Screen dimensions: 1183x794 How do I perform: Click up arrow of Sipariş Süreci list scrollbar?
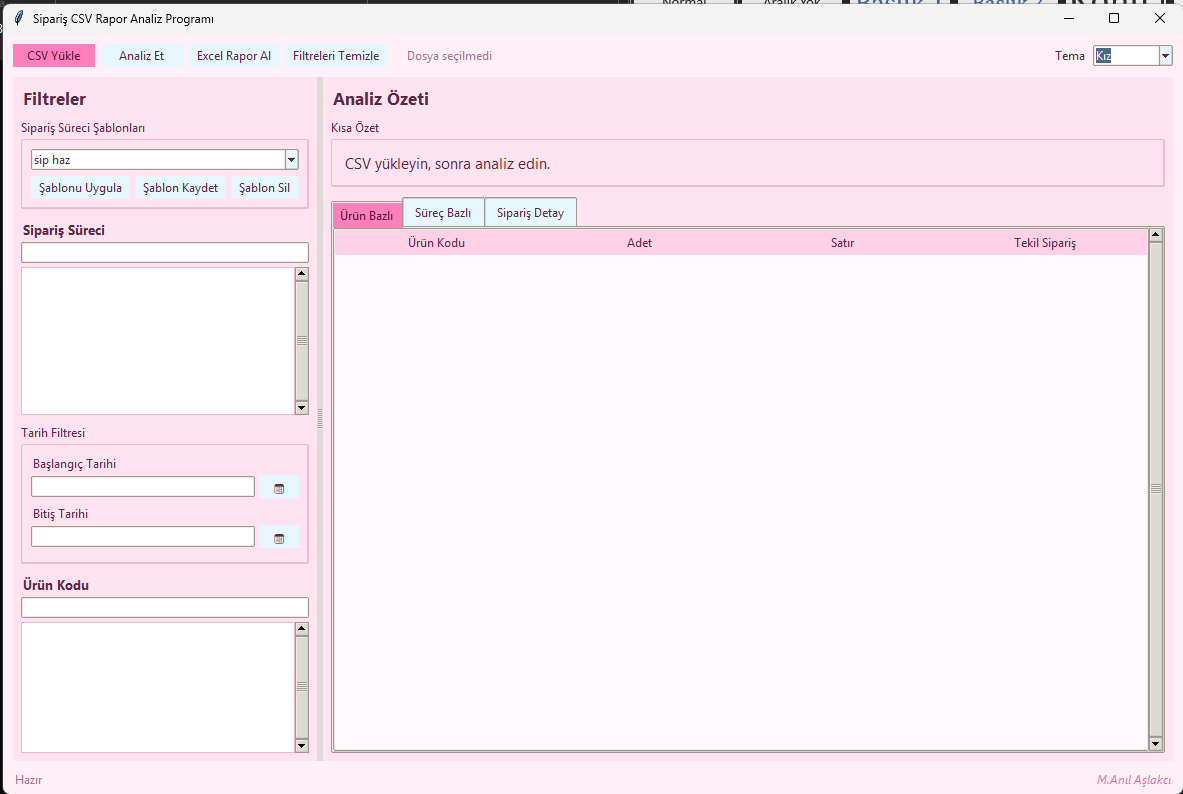point(302,275)
